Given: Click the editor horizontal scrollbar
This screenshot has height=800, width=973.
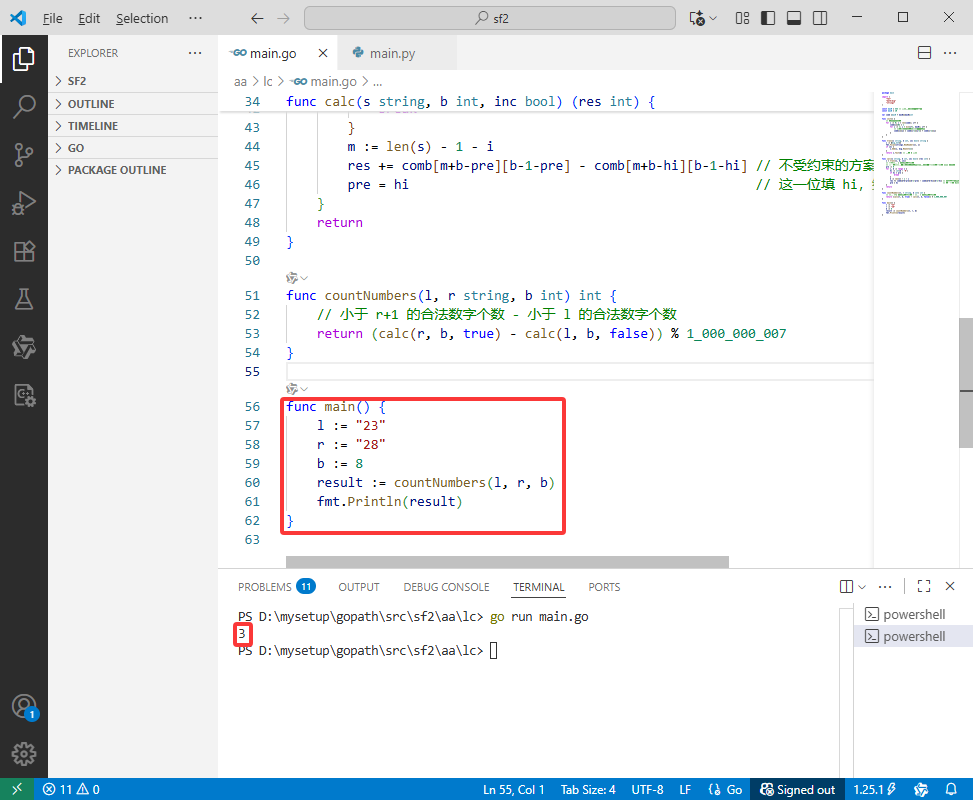Looking at the screenshot, I should [x=507, y=562].
